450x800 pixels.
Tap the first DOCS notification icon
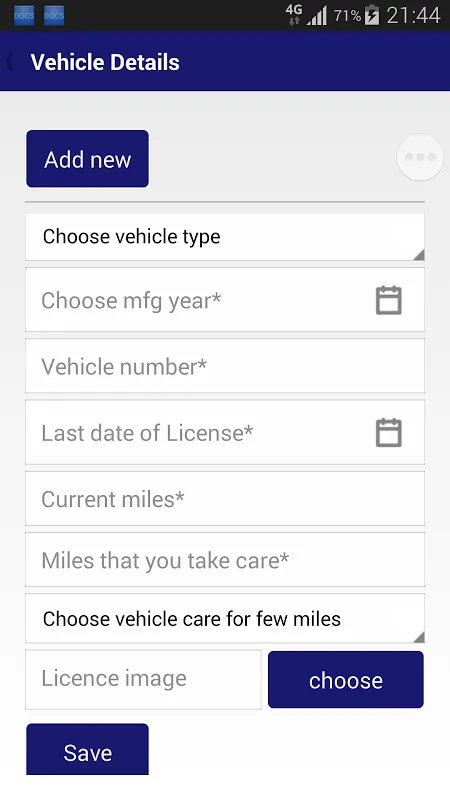pyautogui.click(x=24, y=15)
